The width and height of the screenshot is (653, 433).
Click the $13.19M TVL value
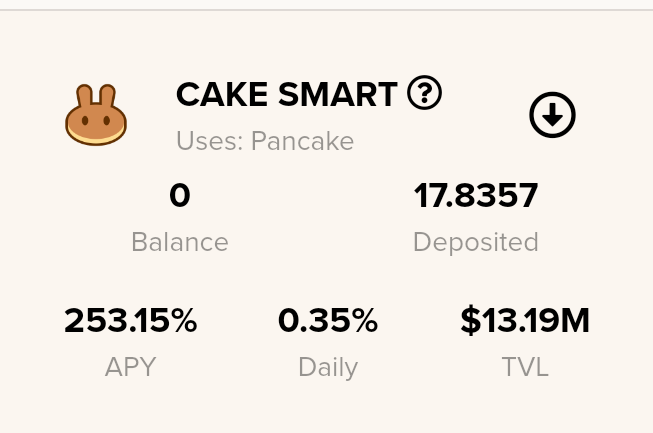(x=525, y=321)
